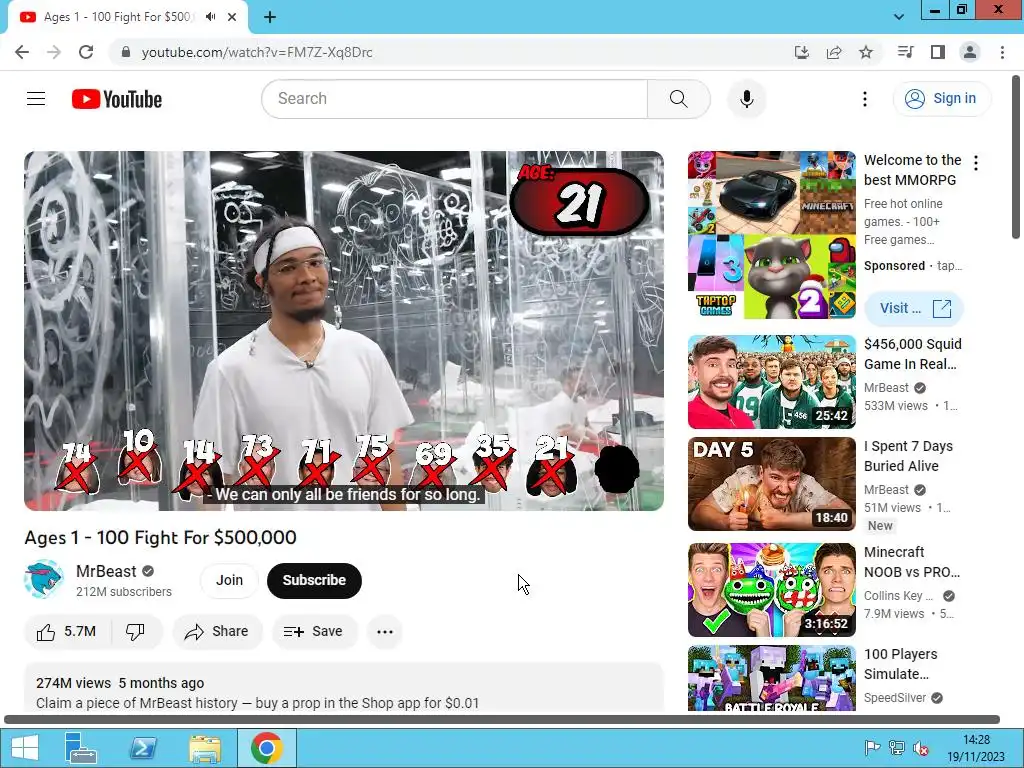This screenshot has width=1024, height=768.
Task: Bookmark this tab with star icon
Action: point(866,52)
